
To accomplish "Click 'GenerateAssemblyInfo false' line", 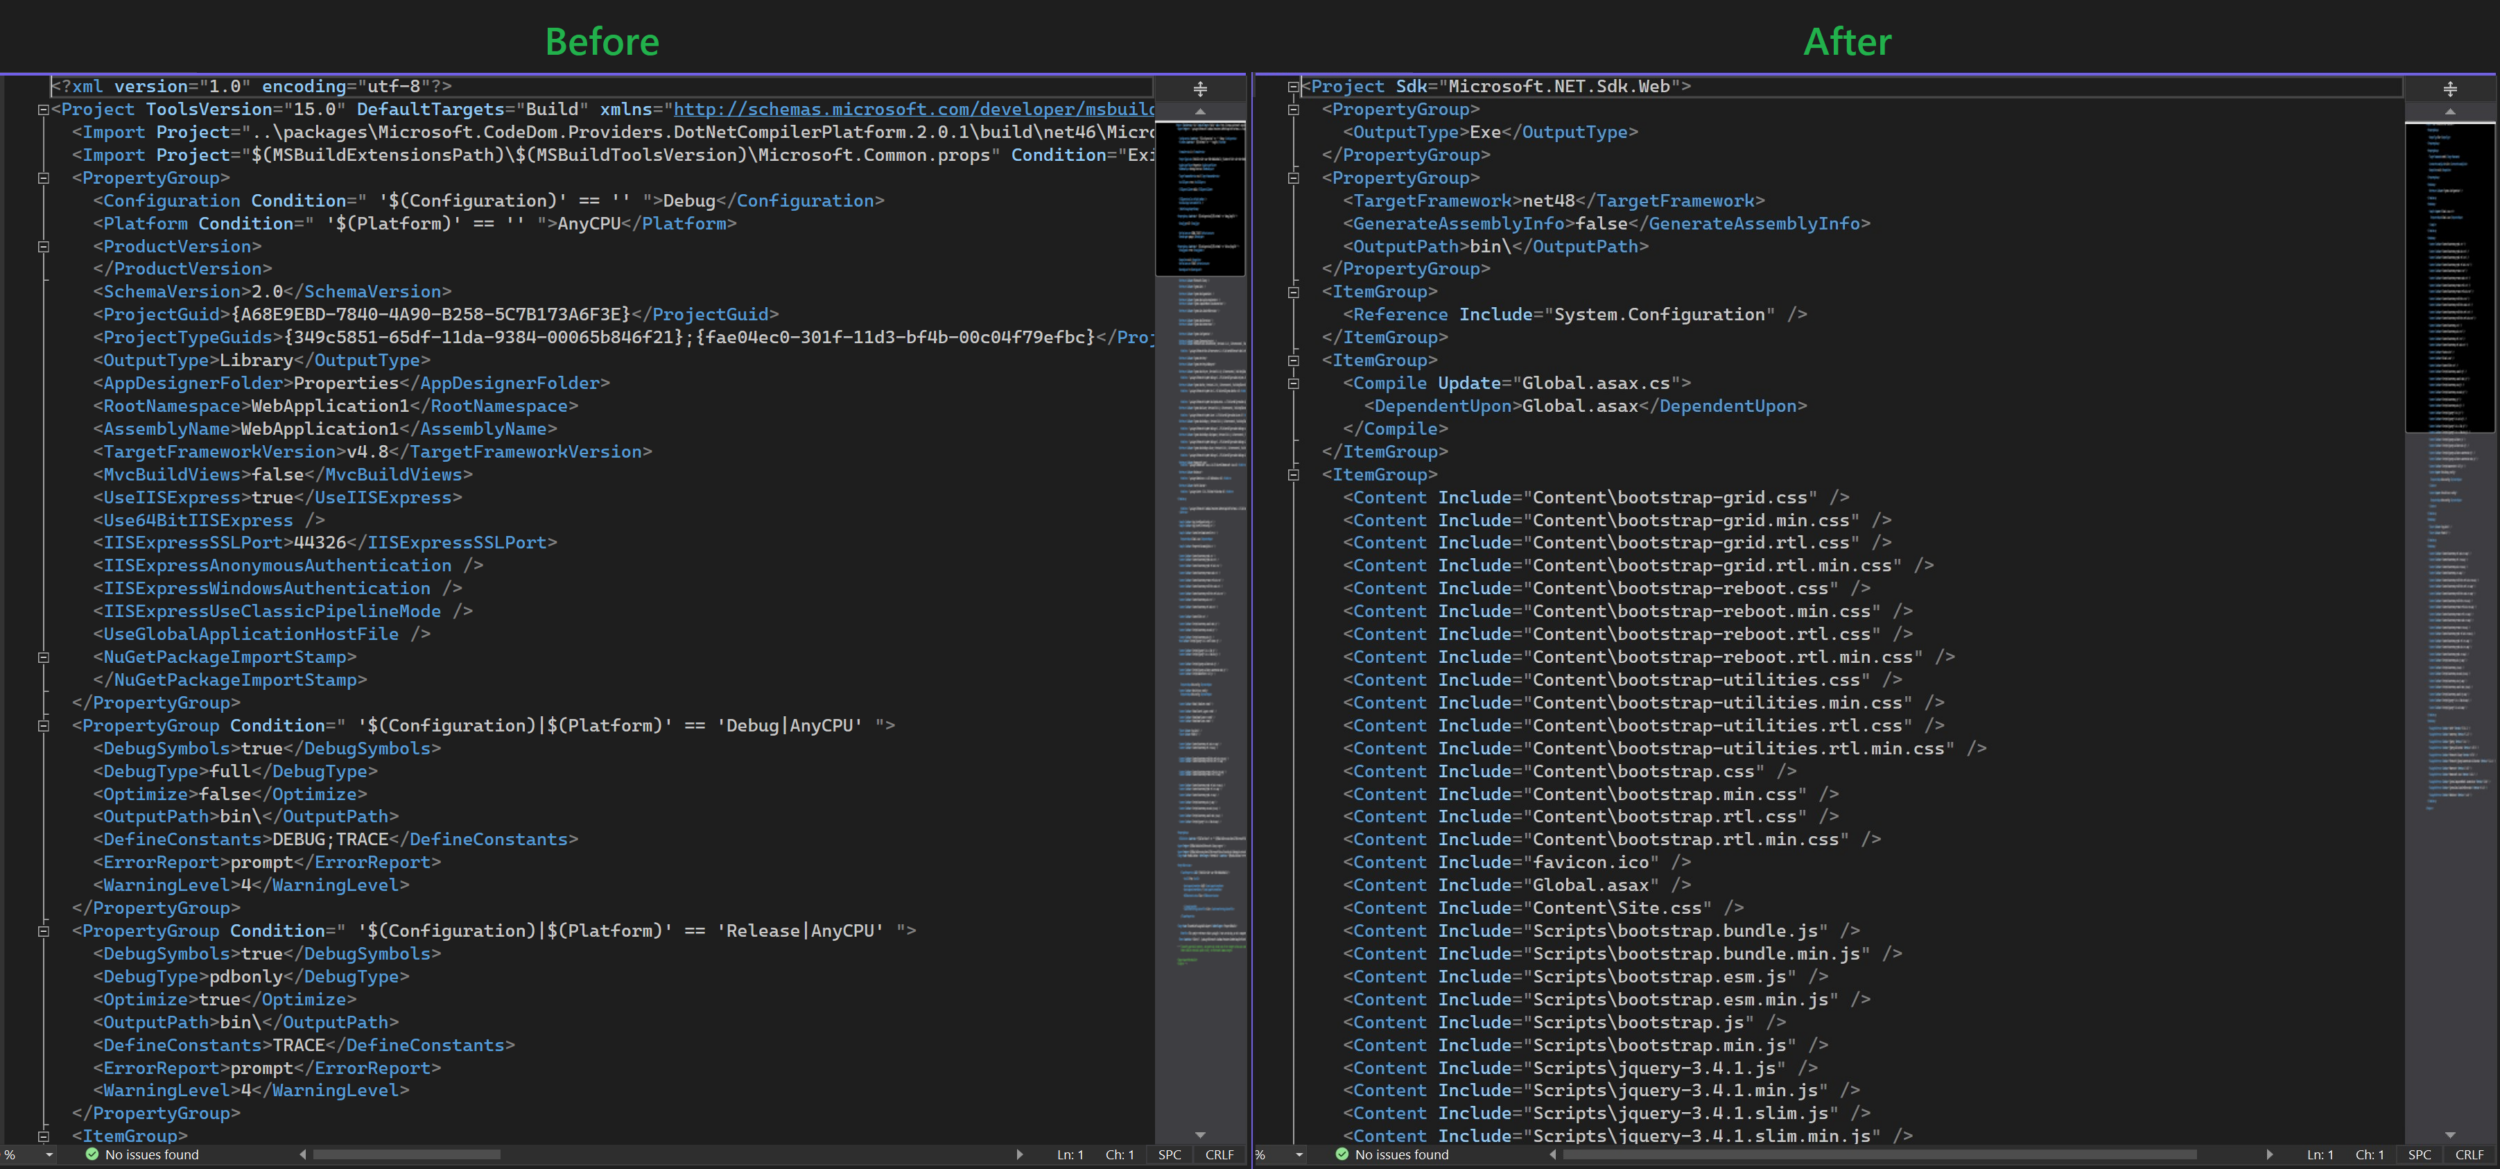I will [x=1606, y=224].
